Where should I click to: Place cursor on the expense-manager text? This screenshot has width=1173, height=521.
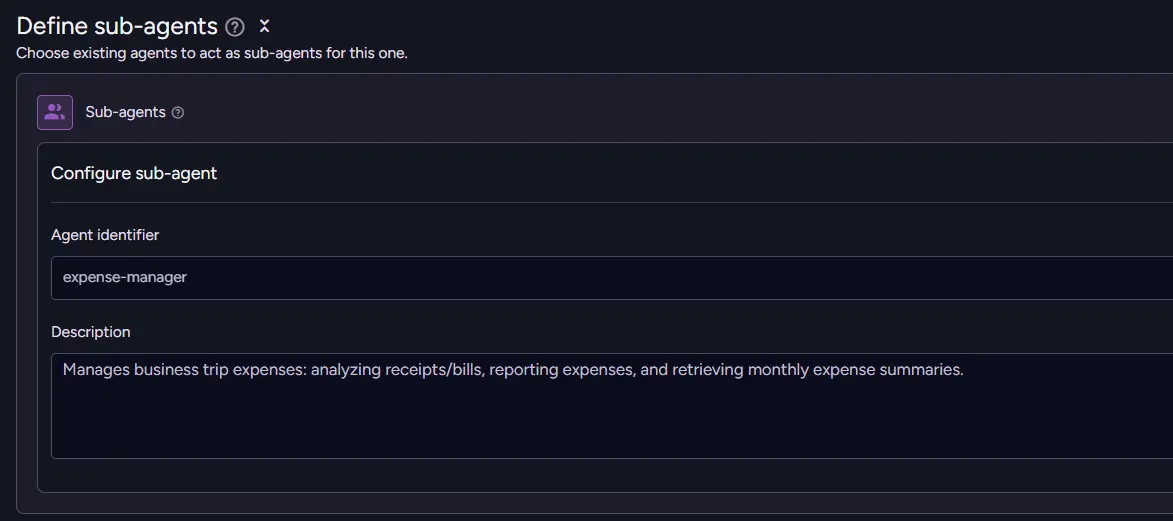click(125, 277)
